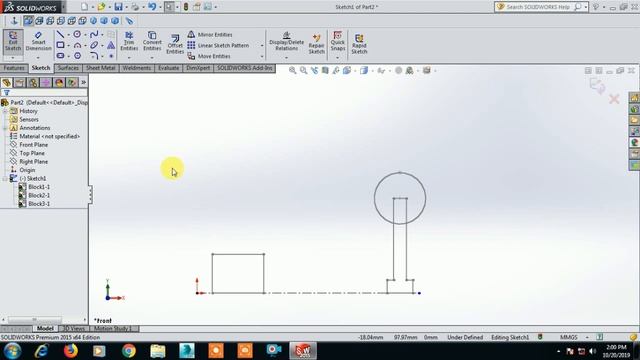Click the Search SOLIDWORKS Help field
640x360 pixels.
(x=538, y=7)
